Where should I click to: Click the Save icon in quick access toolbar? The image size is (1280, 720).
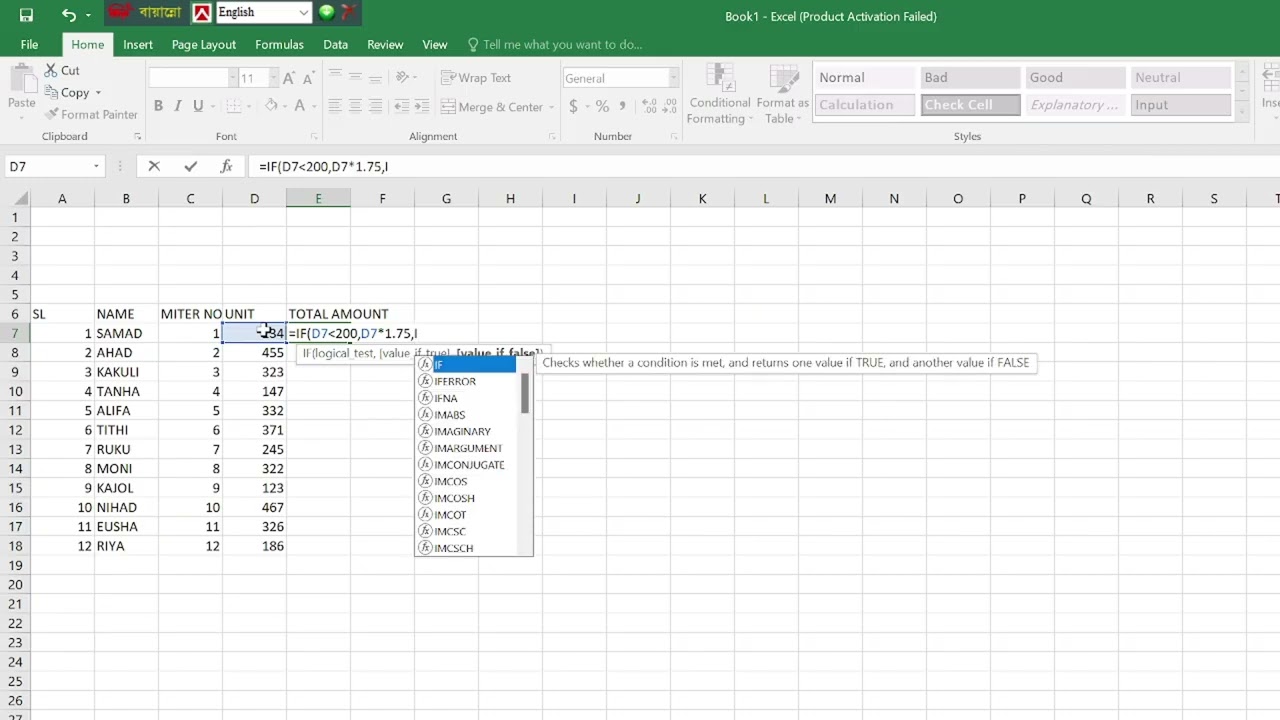(x=26, y=15)
